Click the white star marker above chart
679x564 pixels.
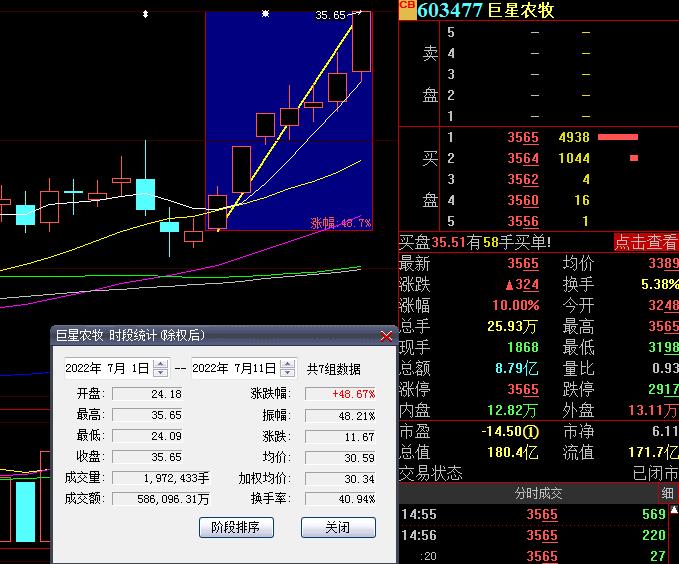pos(265,15)
